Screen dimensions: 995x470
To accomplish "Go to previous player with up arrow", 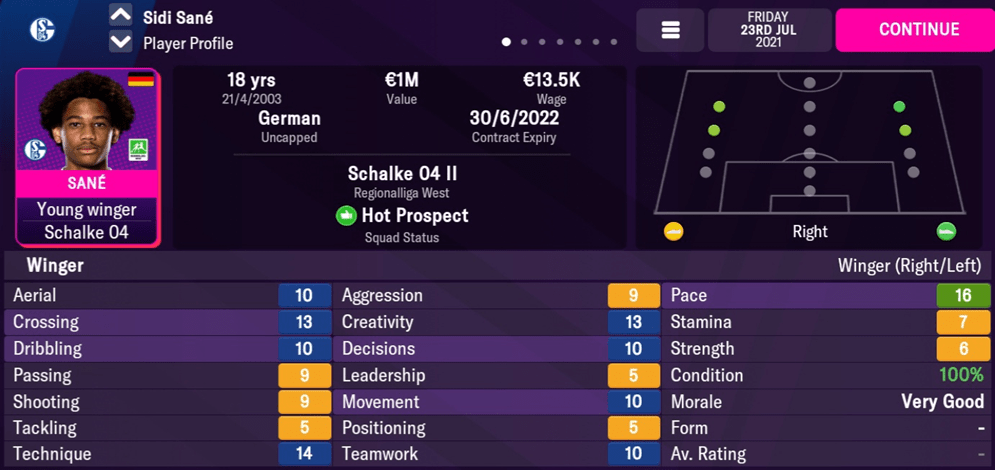I will (120, 16).
